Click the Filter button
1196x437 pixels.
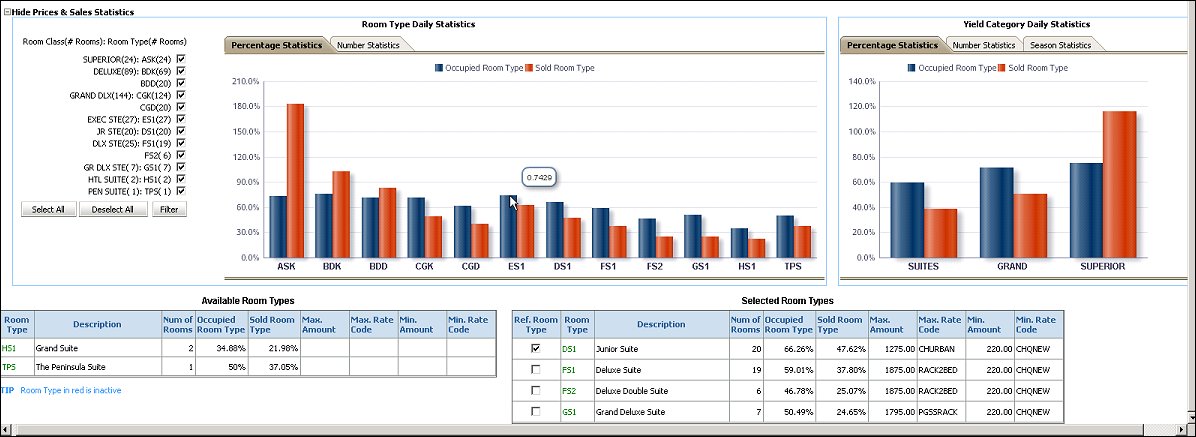[169, 209]
